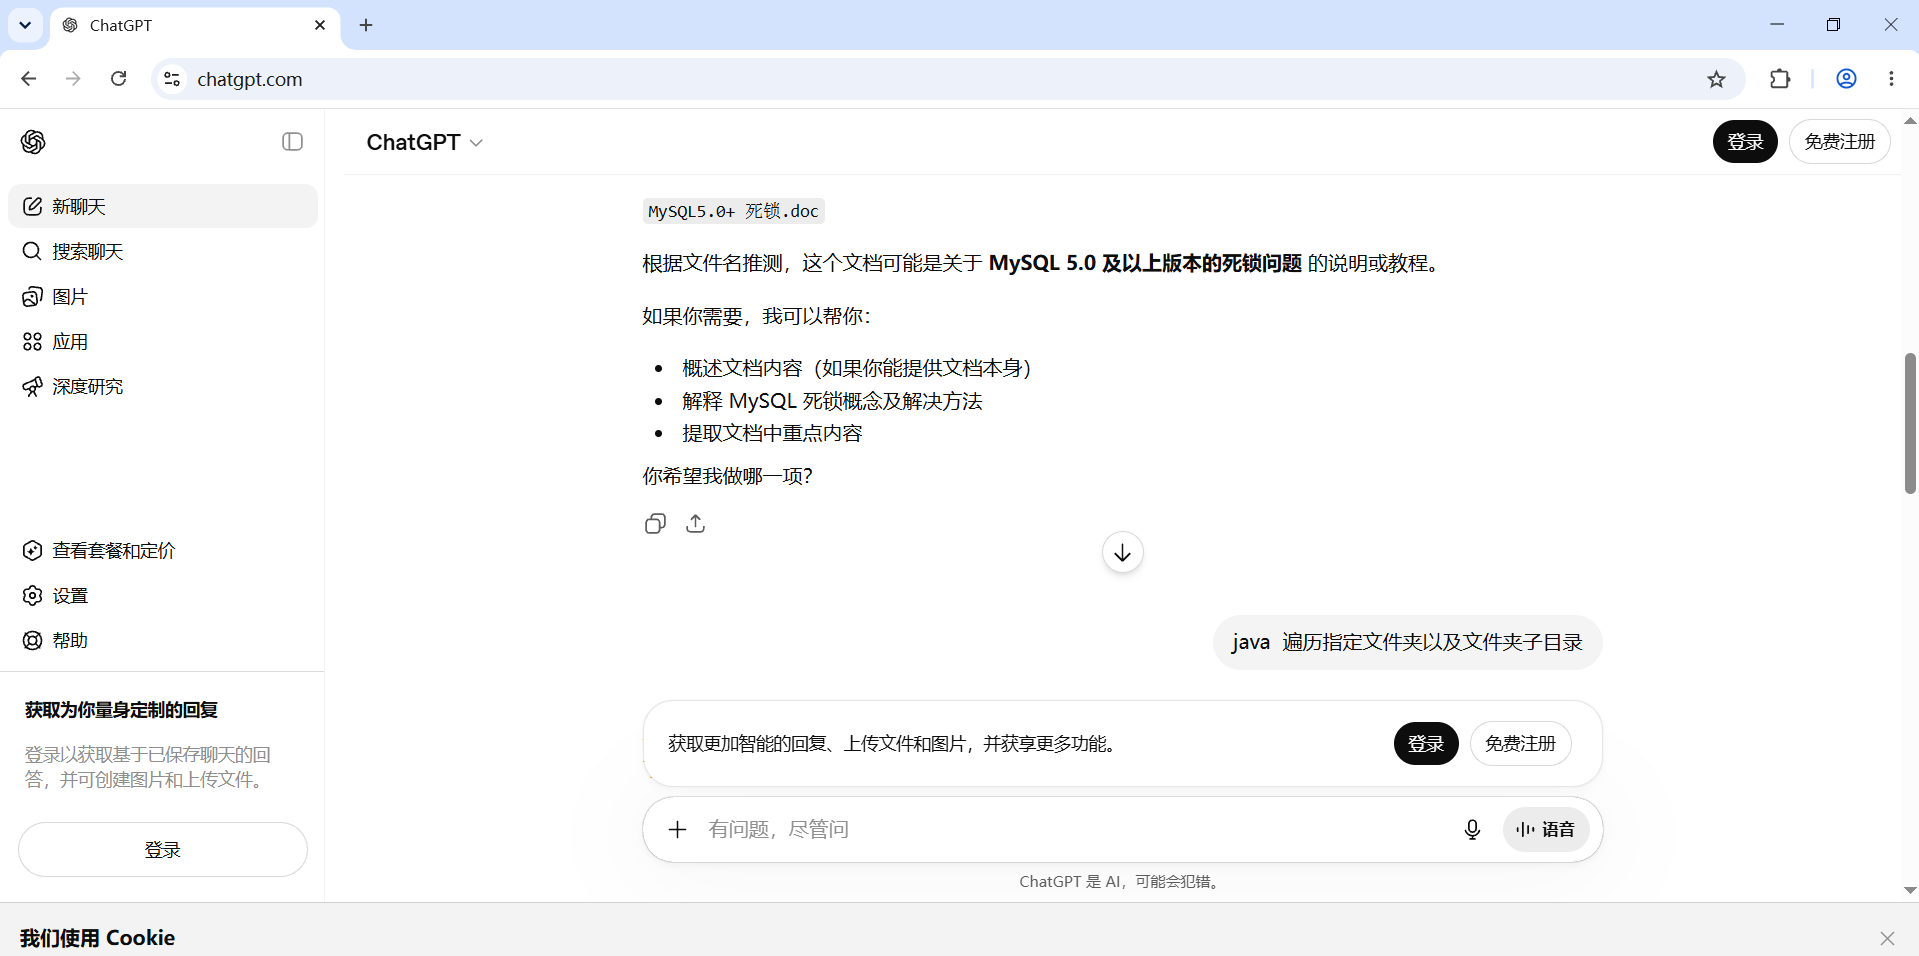View 查看套餐和定价 plans and pricing
Viewport: 1919px width, 956px height.
tap(163, 550)
